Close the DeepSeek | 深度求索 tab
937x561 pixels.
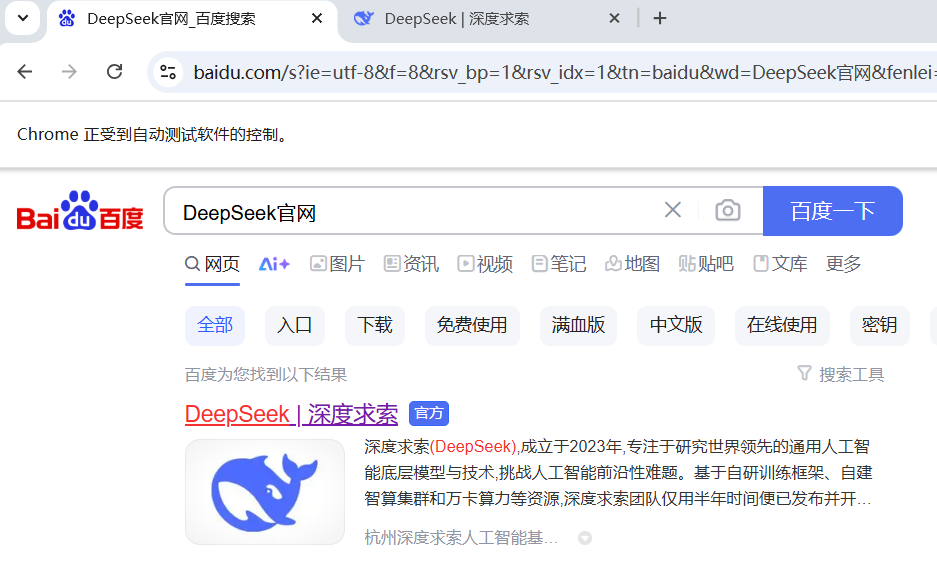(x=614, y=19)
